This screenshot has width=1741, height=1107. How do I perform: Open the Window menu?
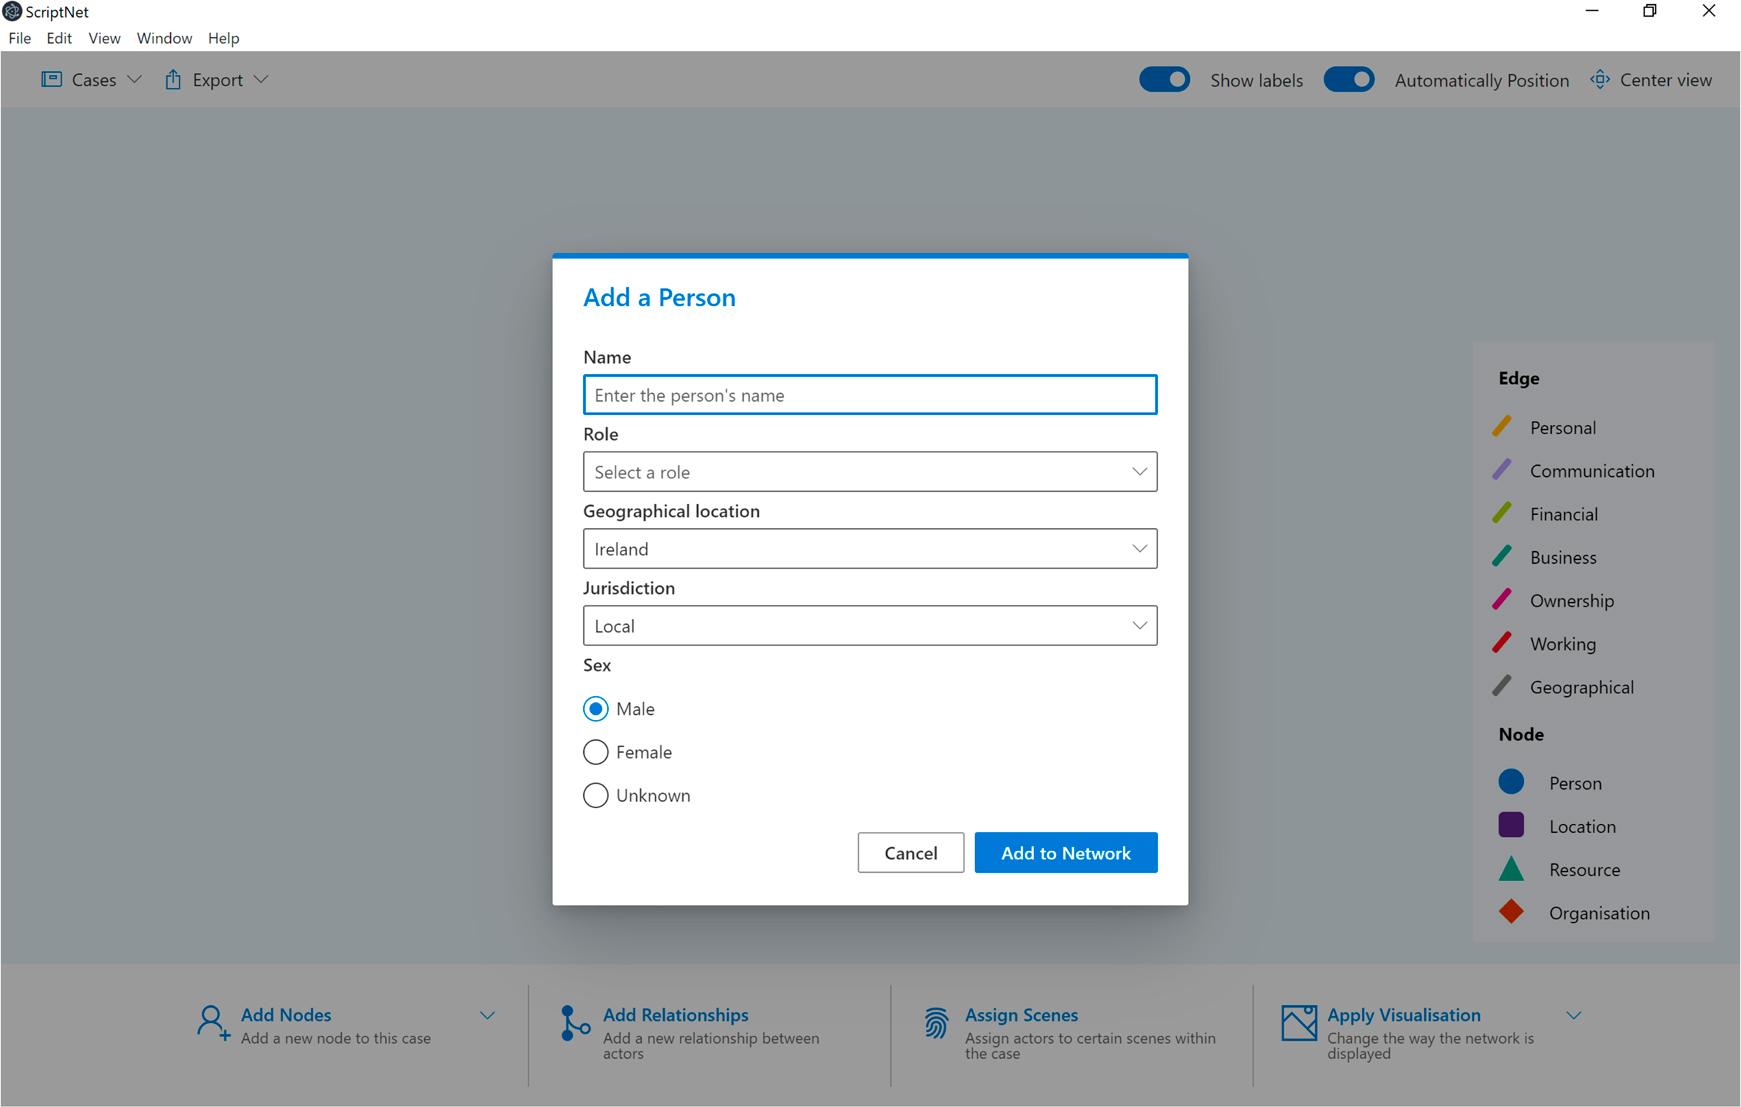[164, 38]
